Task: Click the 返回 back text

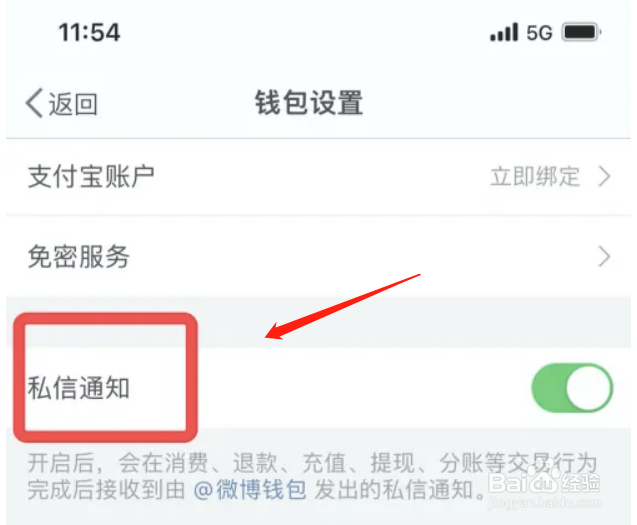Action: (x=73, y=104)
